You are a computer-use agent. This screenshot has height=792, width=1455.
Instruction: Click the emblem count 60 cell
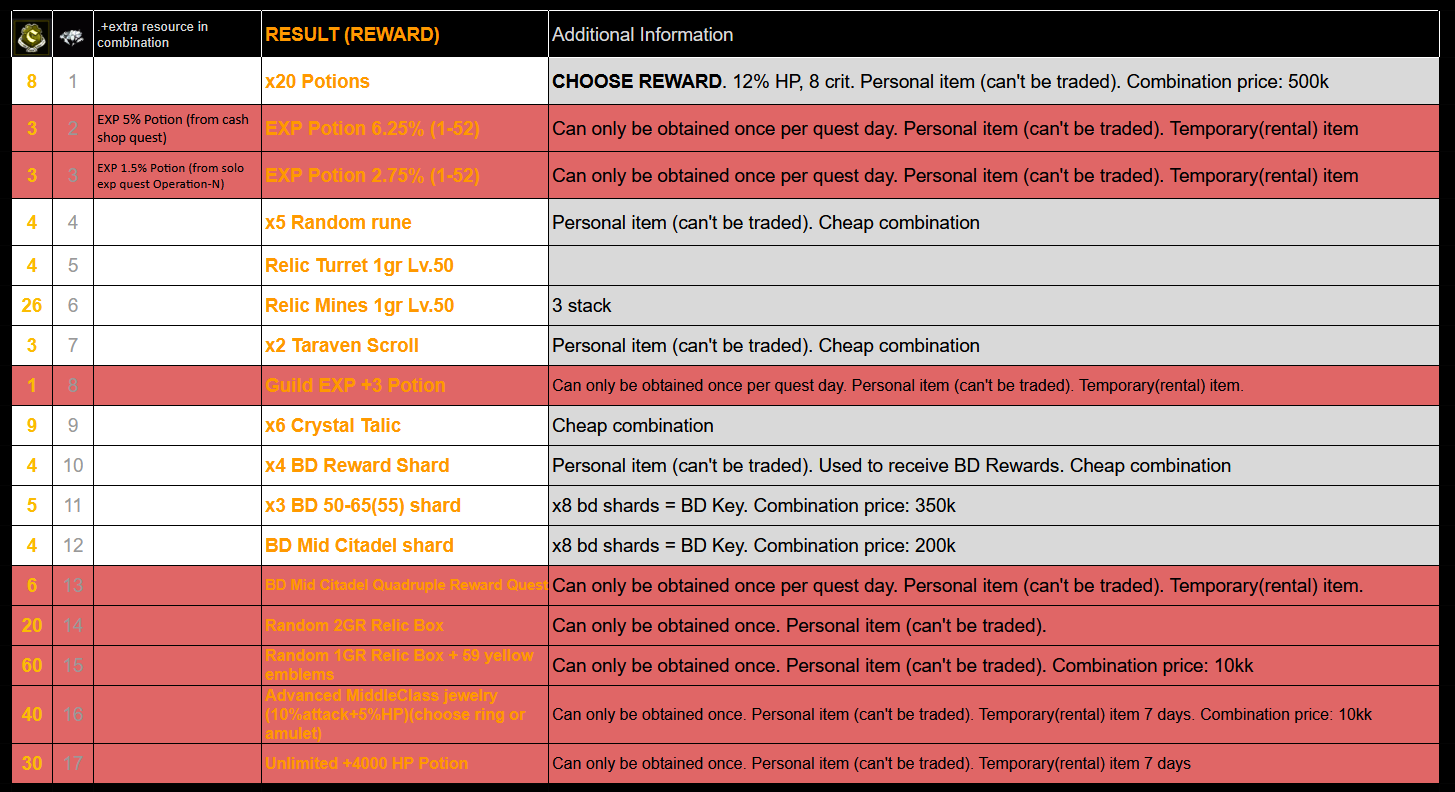[x=32, y=665]
